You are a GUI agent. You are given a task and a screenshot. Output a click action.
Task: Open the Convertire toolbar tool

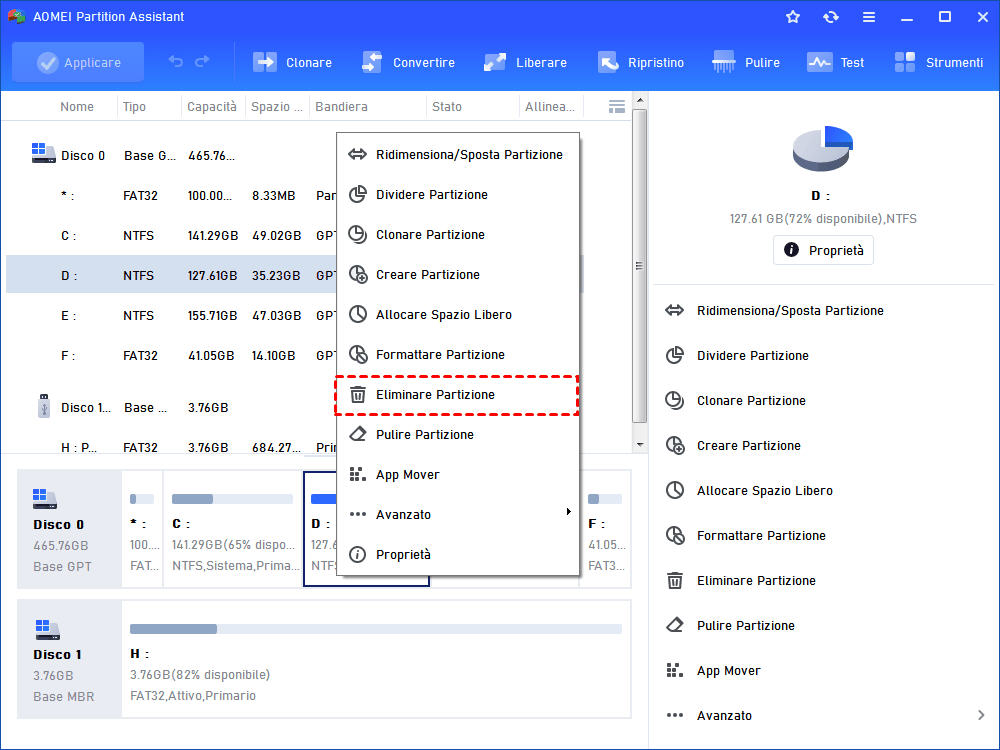pos(408,62)
